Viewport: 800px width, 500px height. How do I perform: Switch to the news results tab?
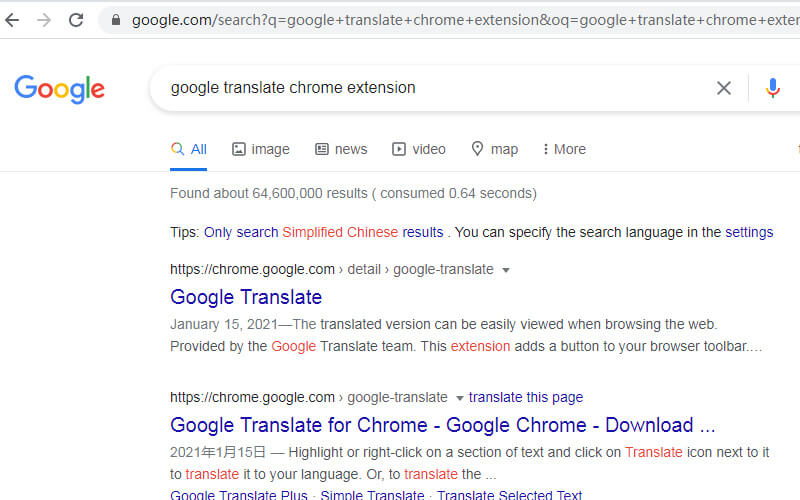pos(341,149)
